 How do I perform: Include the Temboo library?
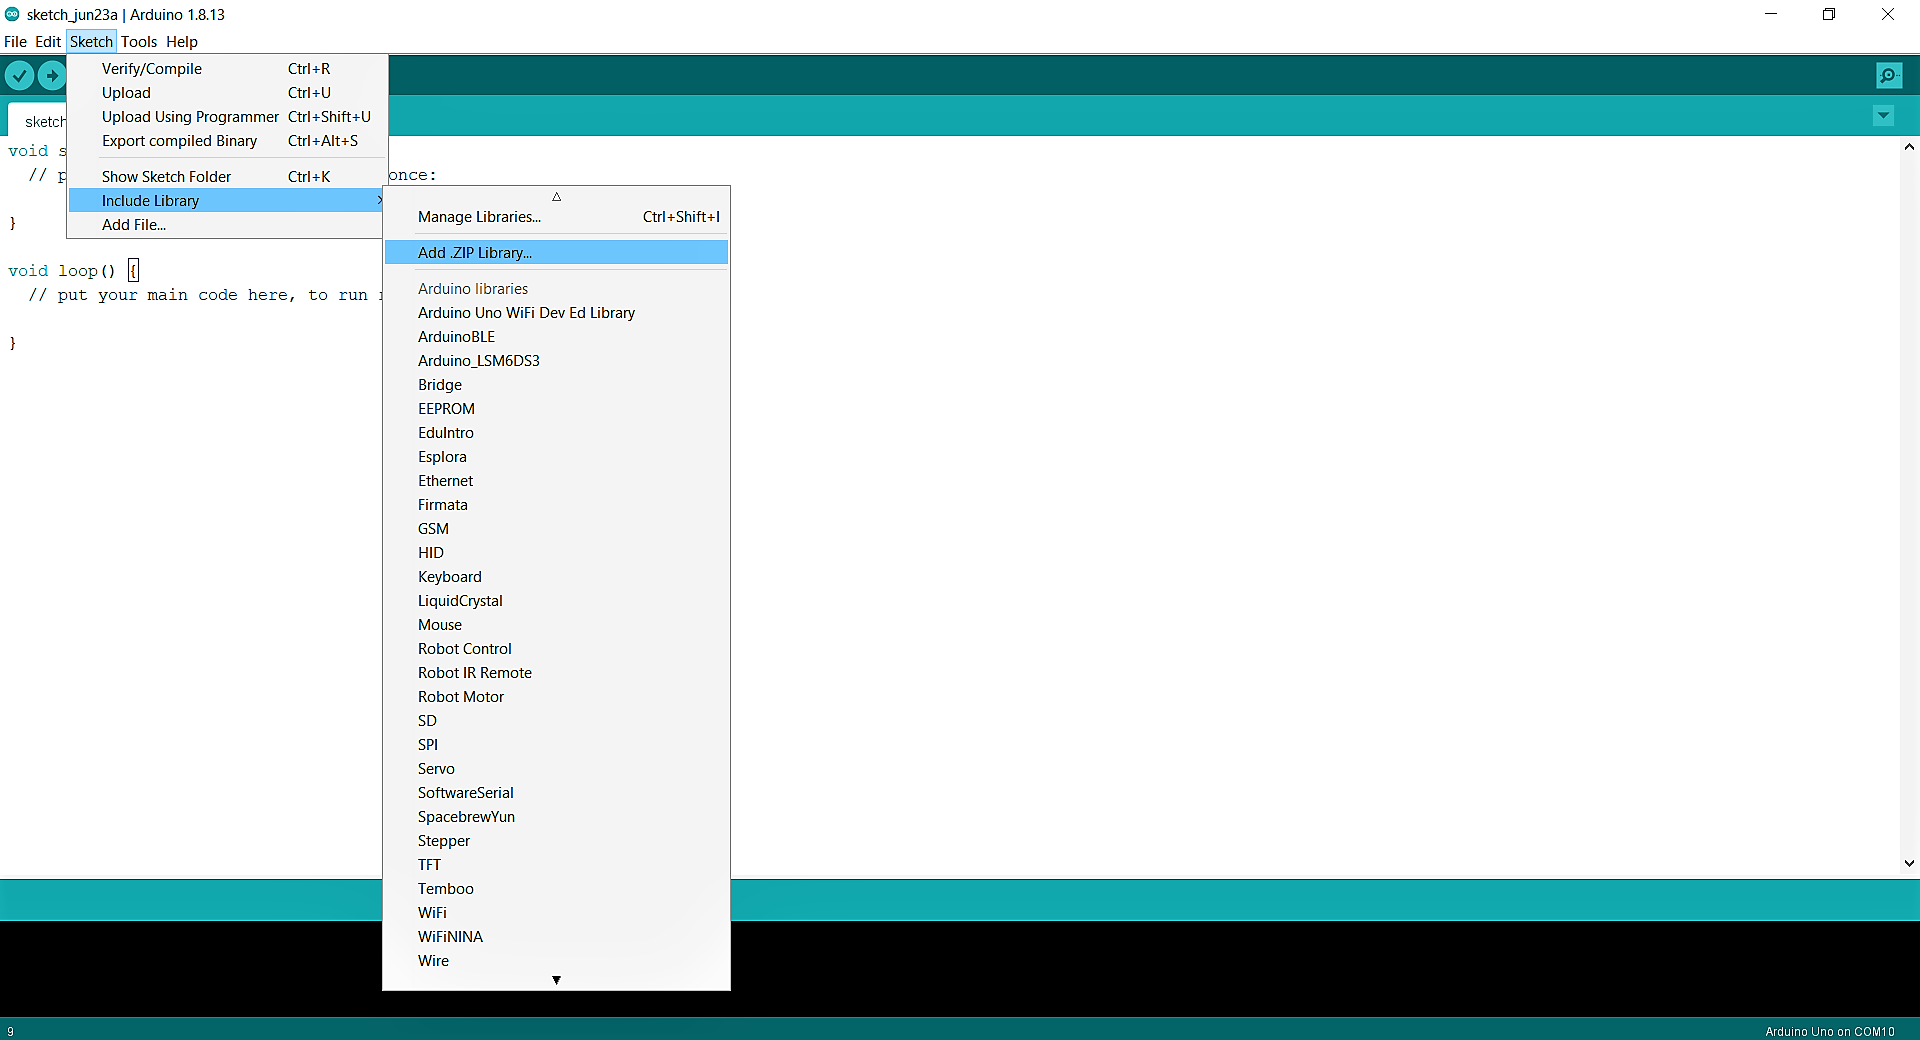tap(556, 889)
